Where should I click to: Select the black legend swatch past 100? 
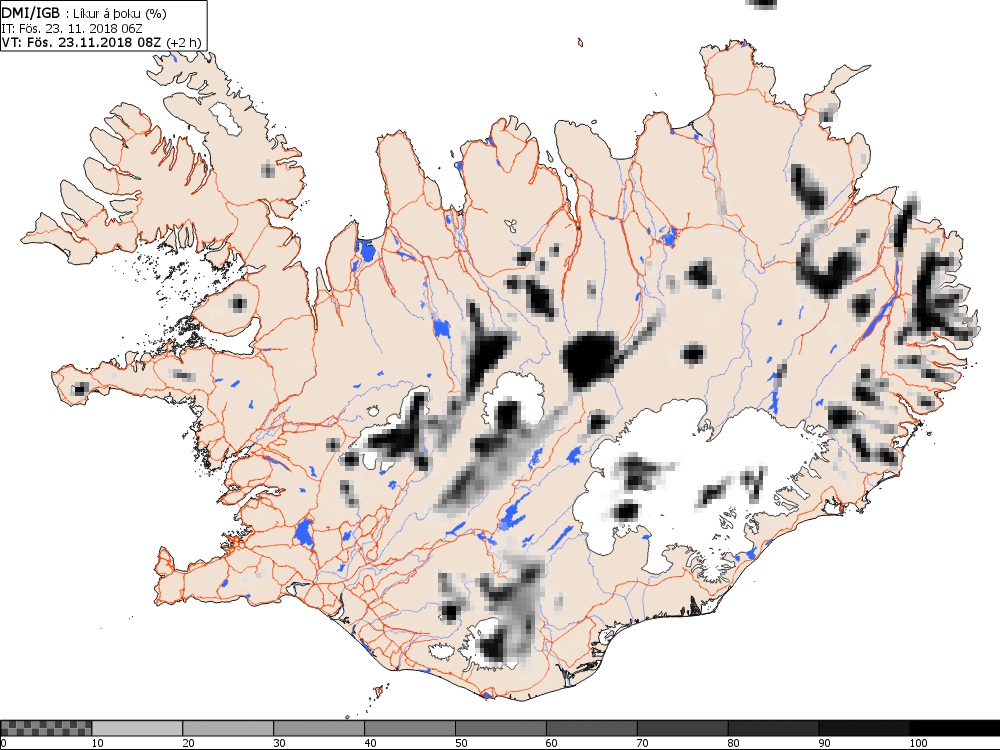pyautogui.click(x=955, y=728)
